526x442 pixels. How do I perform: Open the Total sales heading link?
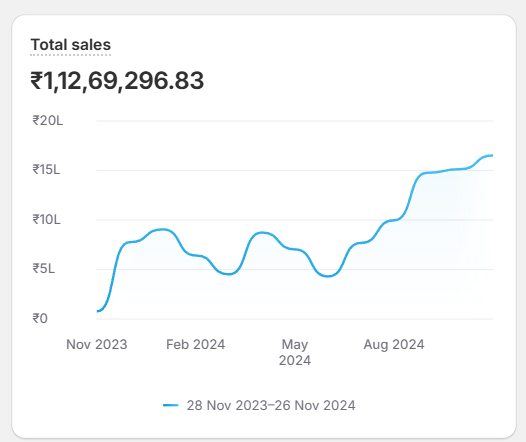[x=70, y=45]
